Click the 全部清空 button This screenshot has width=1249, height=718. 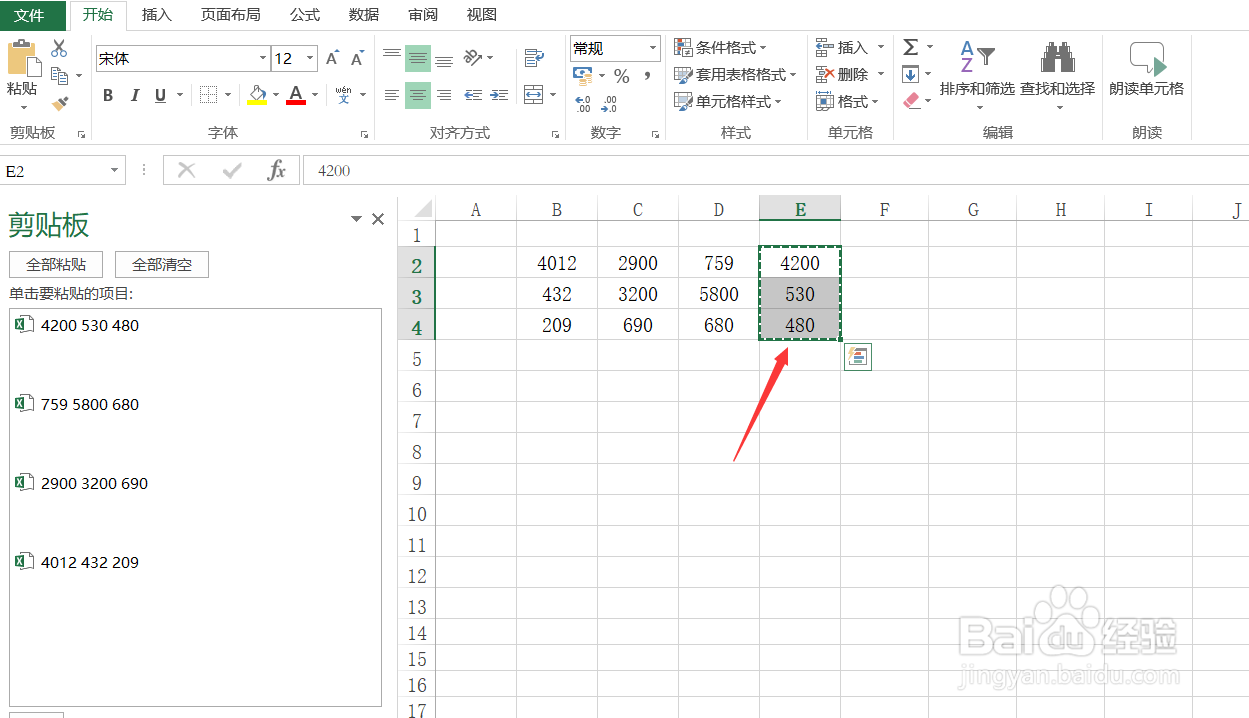pyautogui.click(x=161, y=264)
